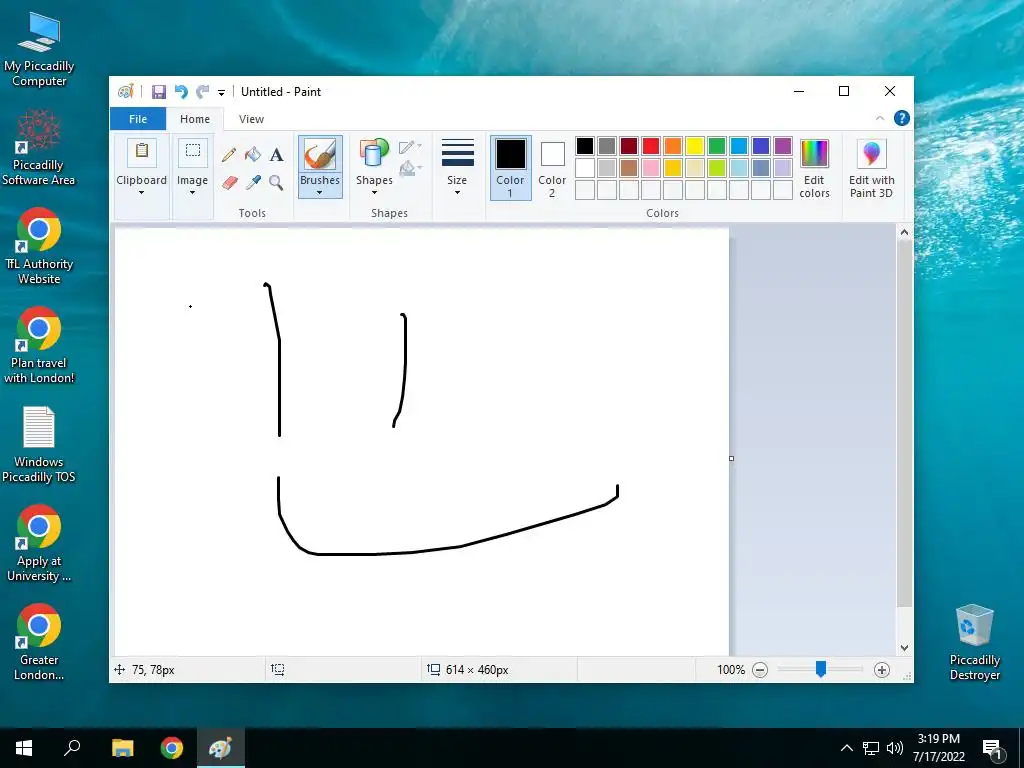The width and height of the screenshot is (1024, 768).
Task: Click the Paint app icon in title bar
Action: coord(125,92)
